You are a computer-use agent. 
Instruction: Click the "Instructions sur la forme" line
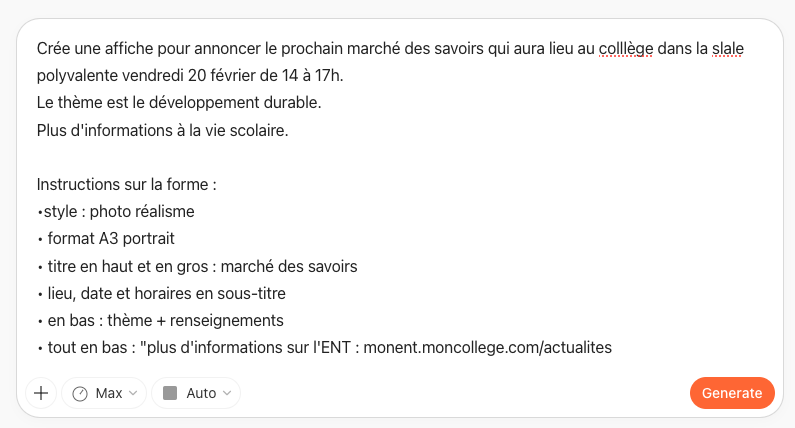pos(126,185)
